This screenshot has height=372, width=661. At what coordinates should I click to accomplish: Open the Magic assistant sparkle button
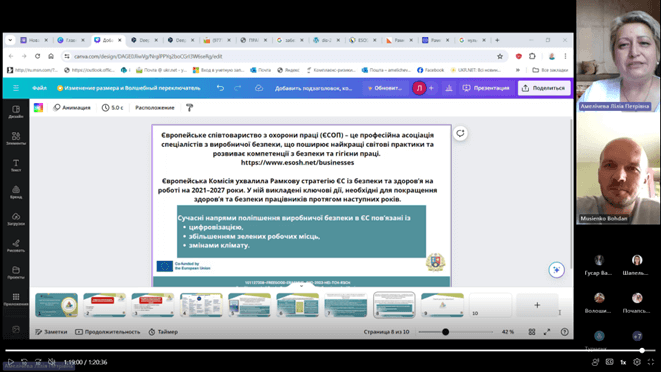click(556, 270)
